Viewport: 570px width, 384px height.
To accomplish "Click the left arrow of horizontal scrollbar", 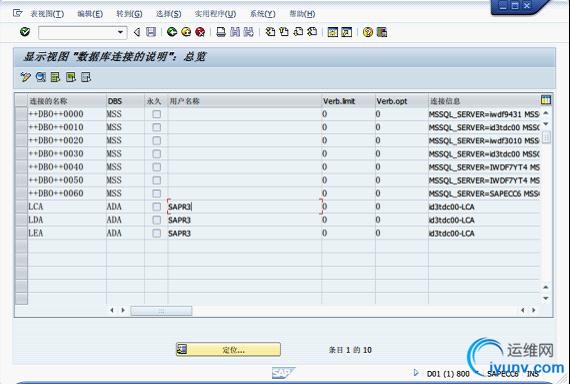I will (112, 311).
